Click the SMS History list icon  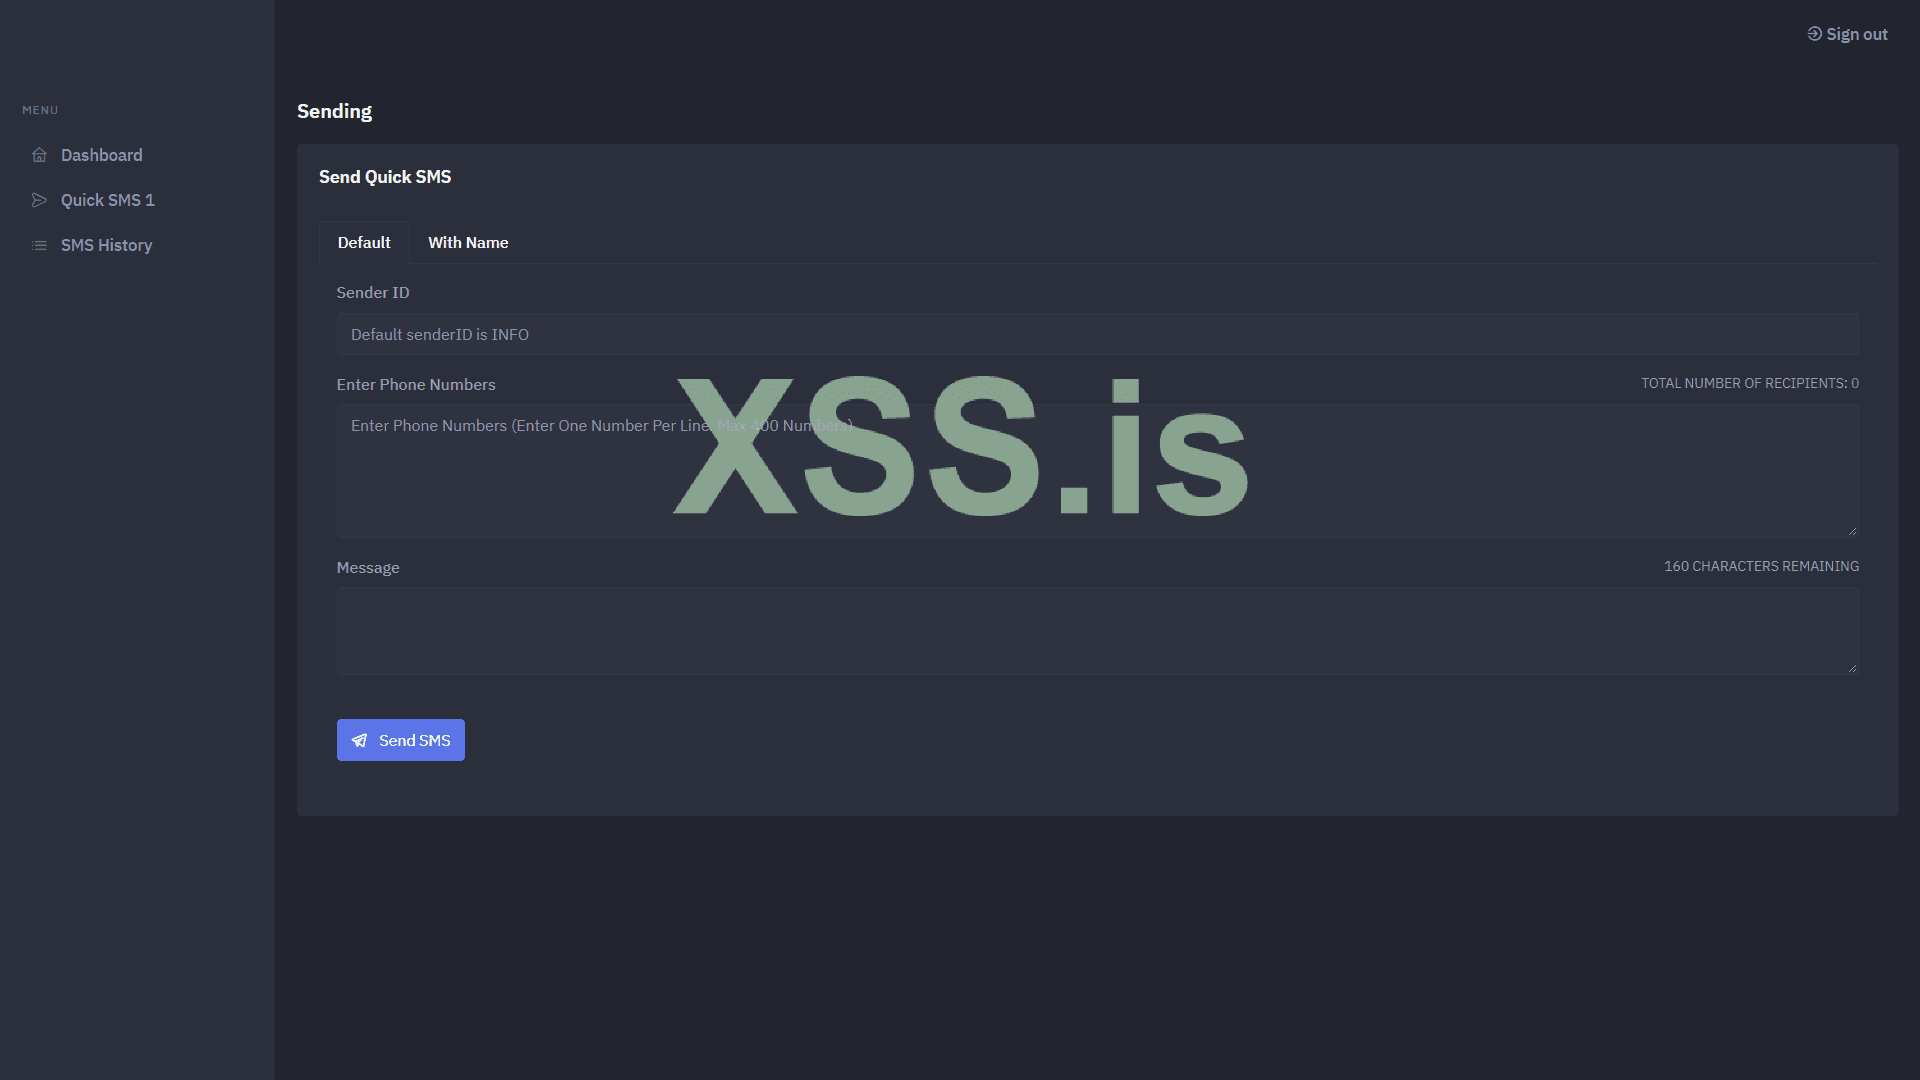pos(39,245)
